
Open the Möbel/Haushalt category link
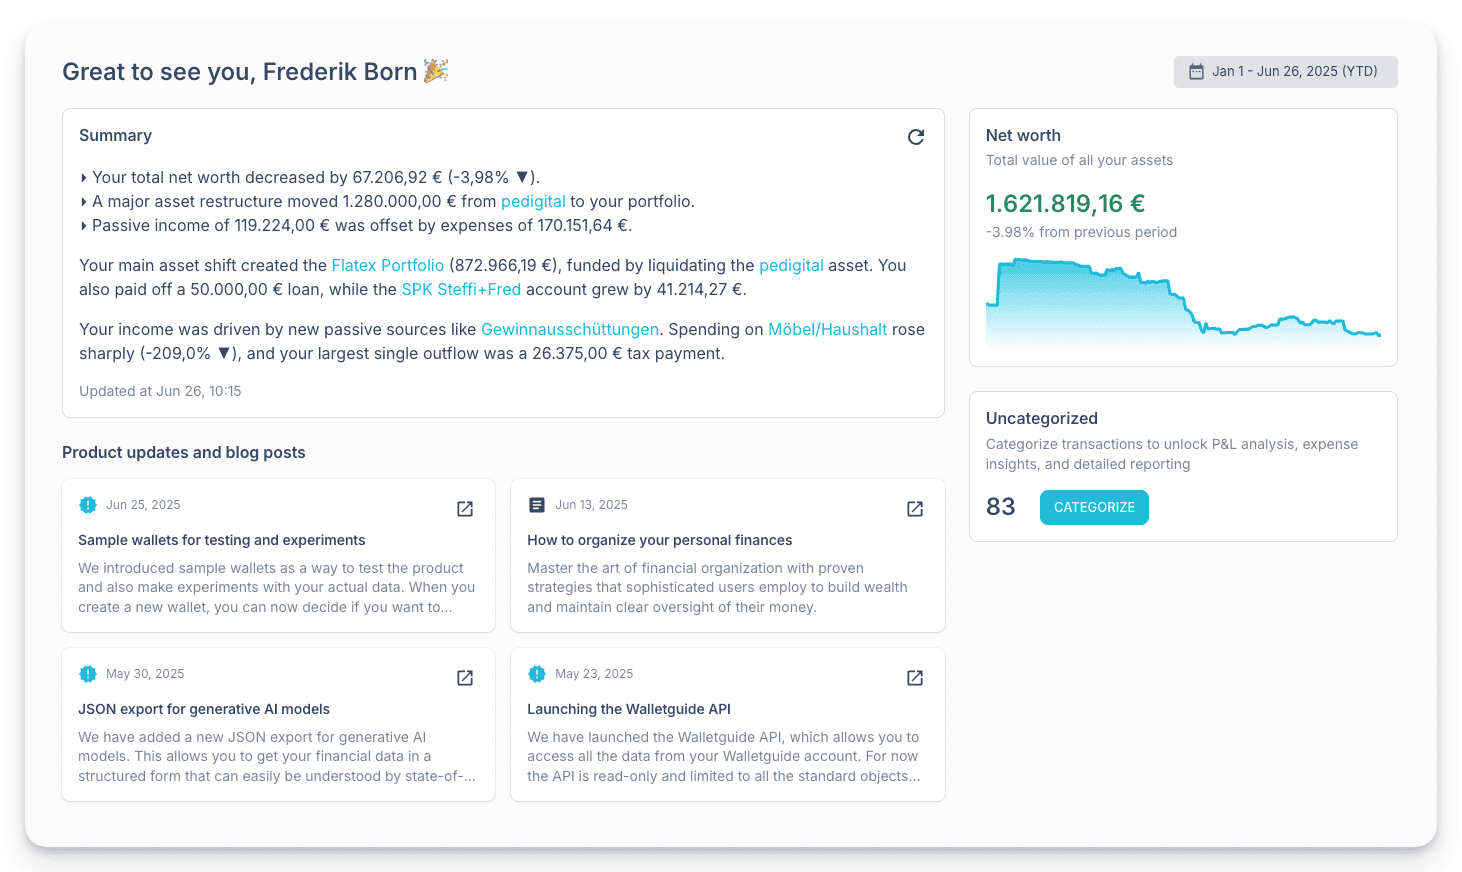[x=827, y=329]
